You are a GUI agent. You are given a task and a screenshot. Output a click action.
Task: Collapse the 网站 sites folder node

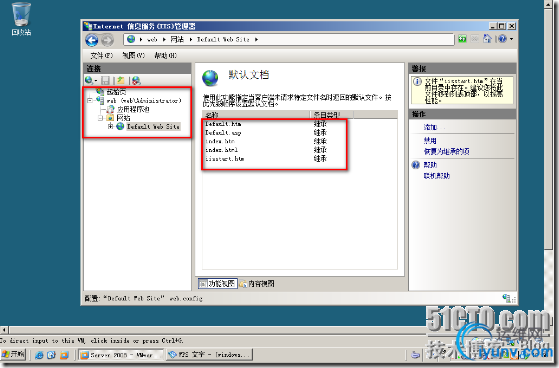[101, 118]
